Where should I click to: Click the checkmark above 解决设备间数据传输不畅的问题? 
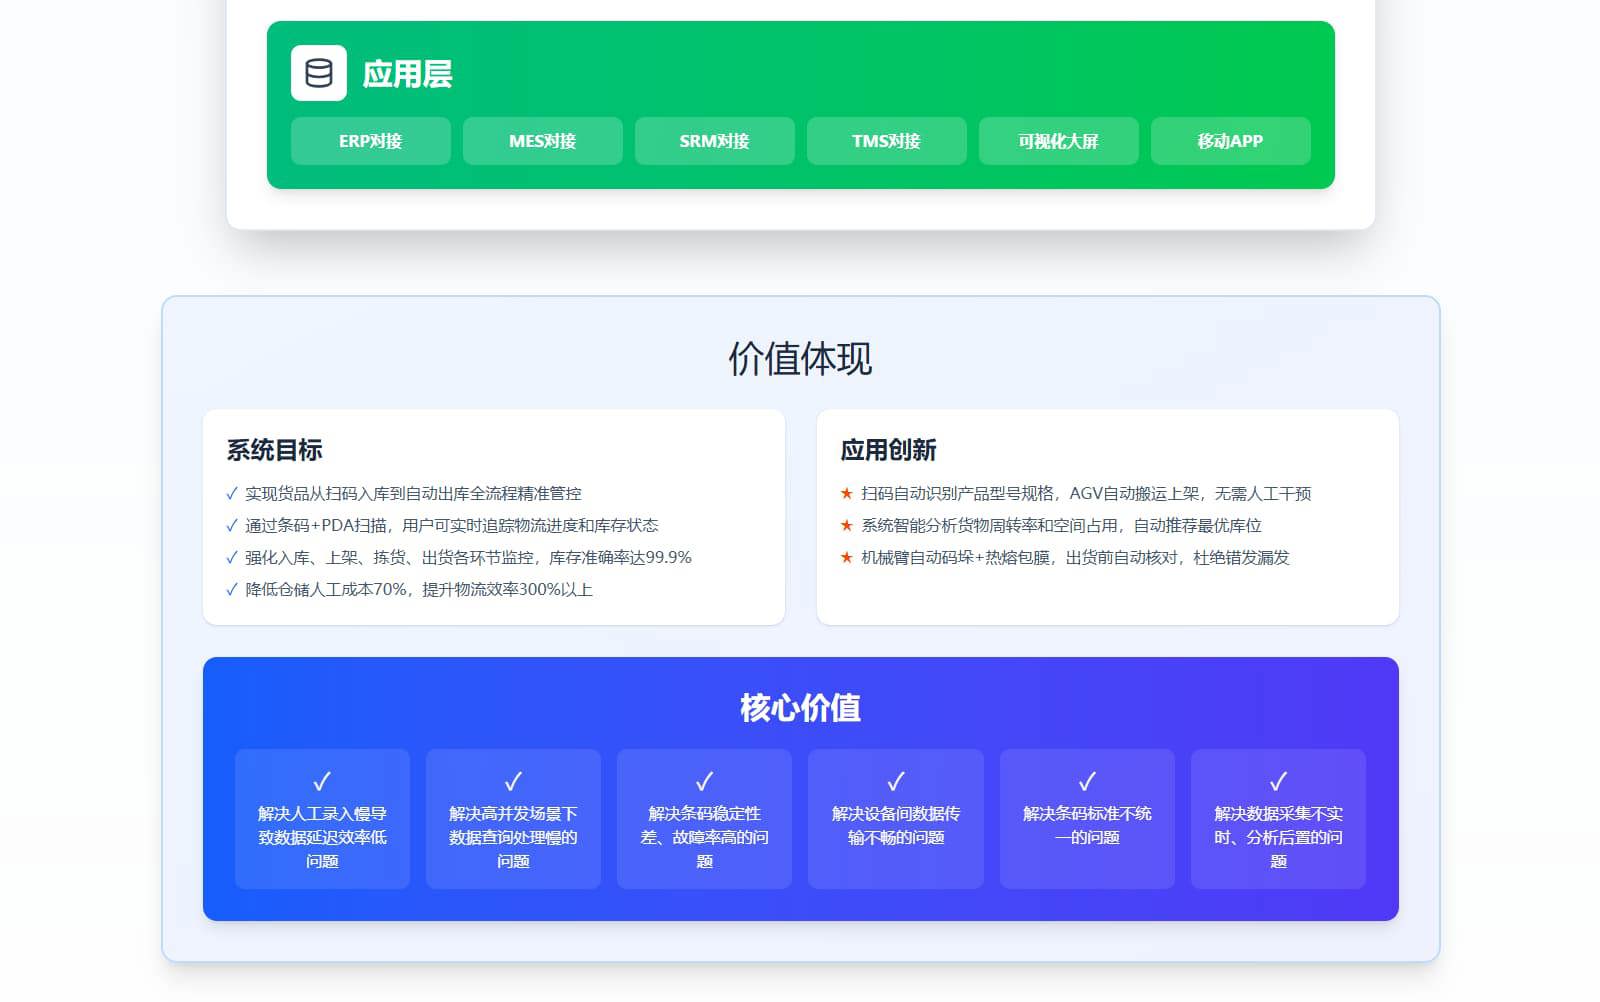click(896, 781)
